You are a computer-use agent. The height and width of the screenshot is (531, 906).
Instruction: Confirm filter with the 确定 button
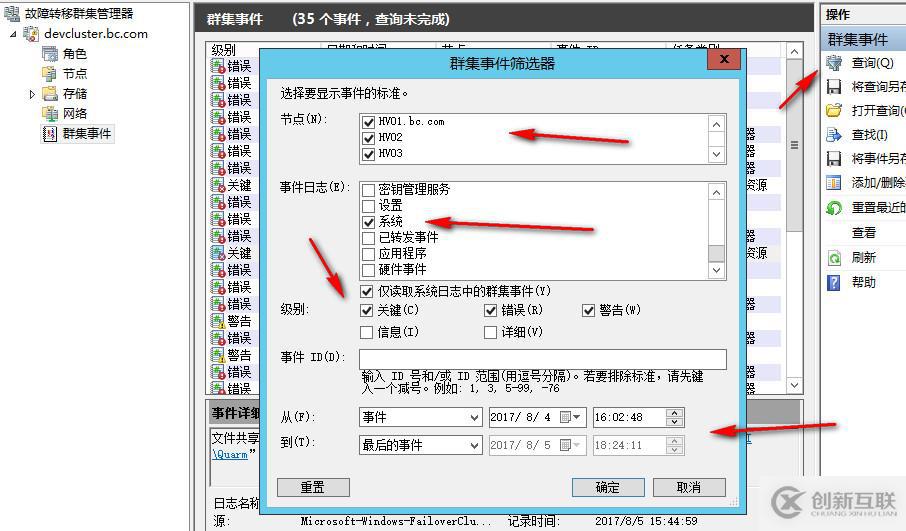(608, 487)
